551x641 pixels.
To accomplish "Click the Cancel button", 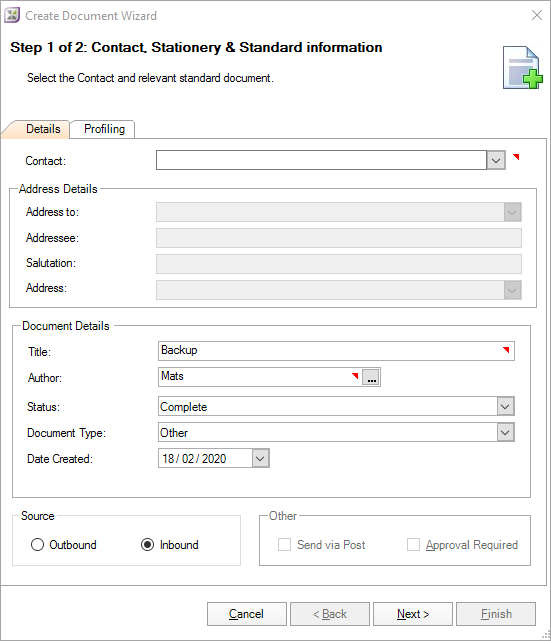I will (246, 614).
